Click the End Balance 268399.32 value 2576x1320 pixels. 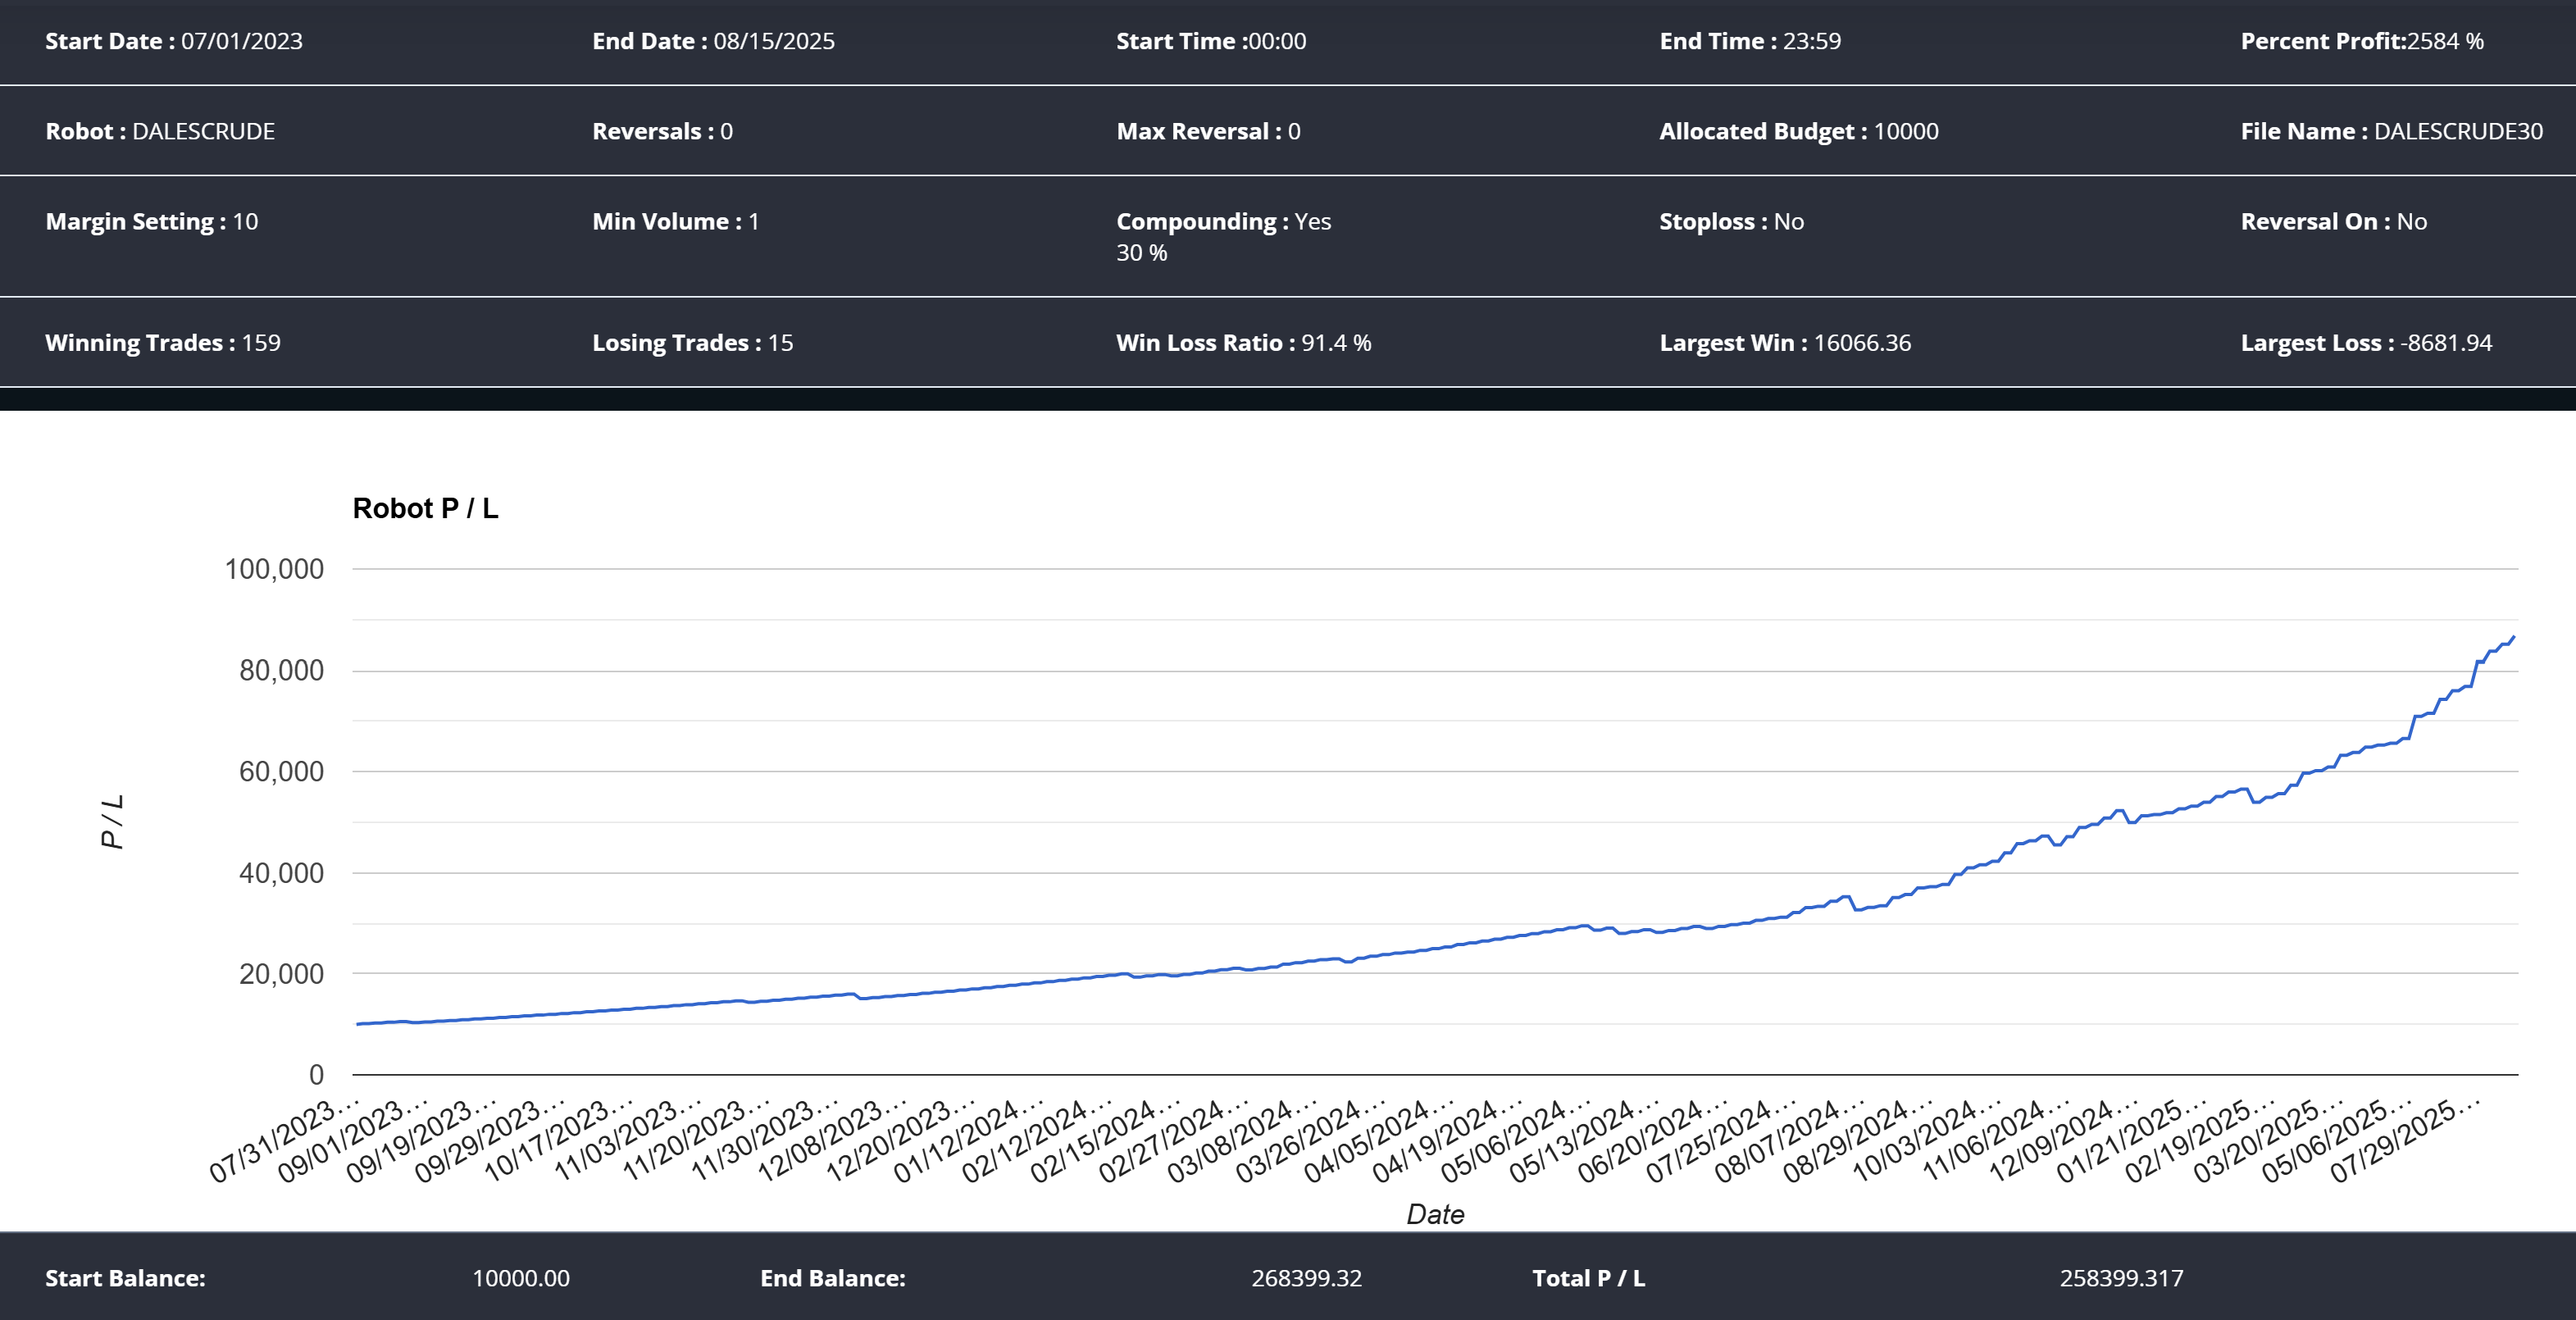point(1306,1278)
